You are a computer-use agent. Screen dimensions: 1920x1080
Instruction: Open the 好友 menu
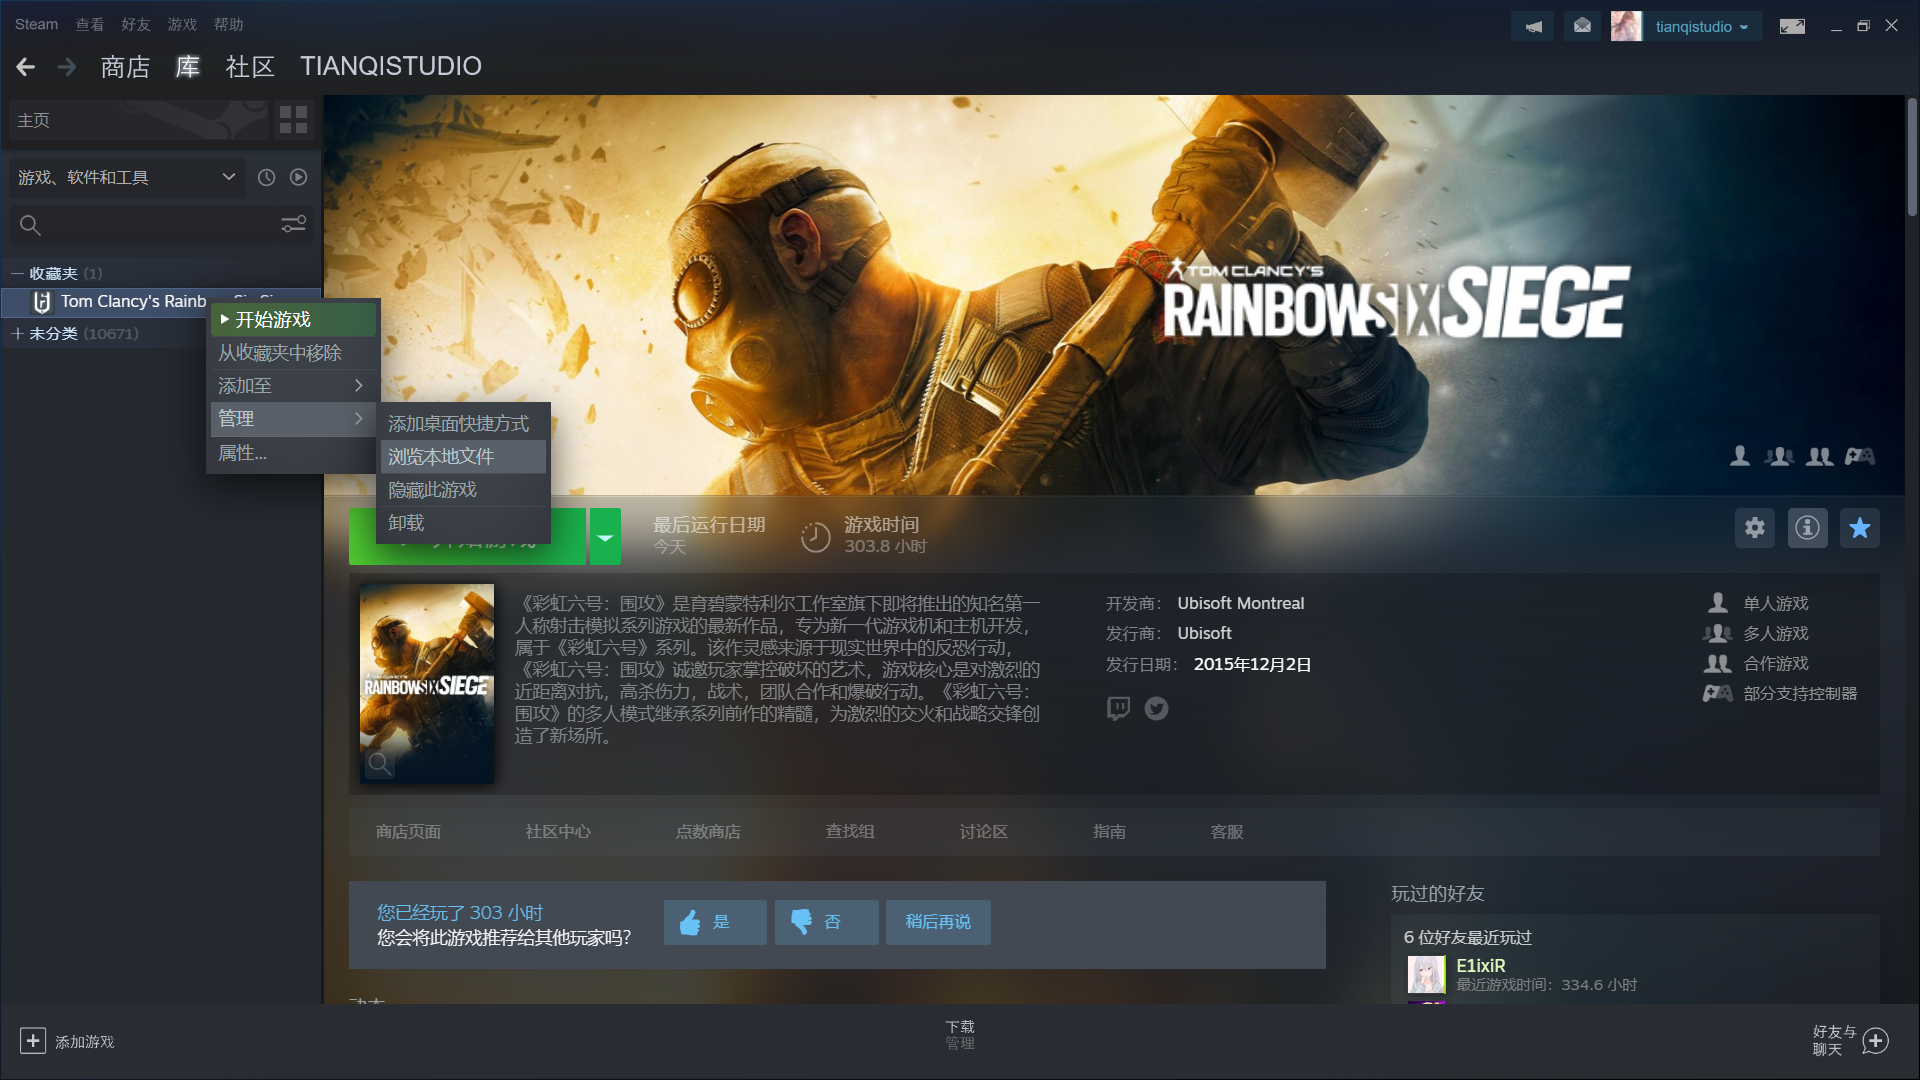tap(136, 24)
